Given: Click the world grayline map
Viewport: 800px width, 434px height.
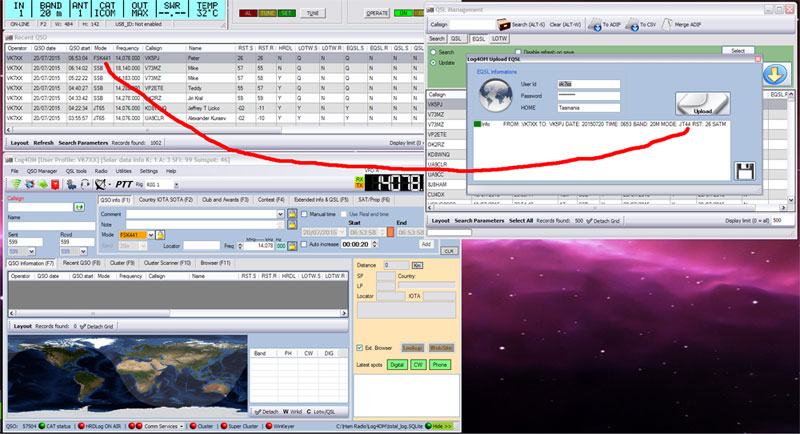Looking at the screenshot, I should (x=128, y=373).
